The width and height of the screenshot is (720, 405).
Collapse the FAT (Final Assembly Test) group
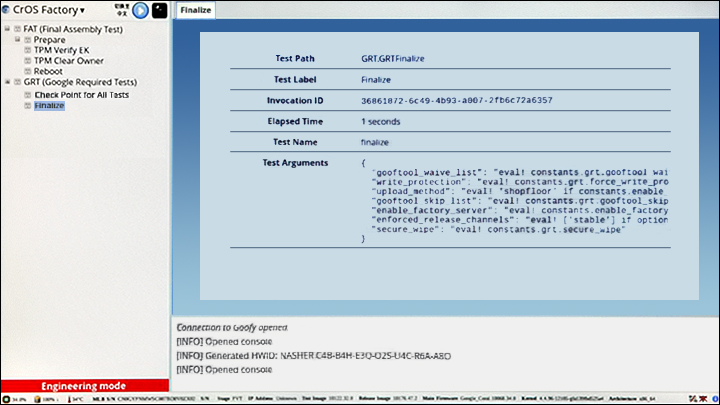click(7, 28)
